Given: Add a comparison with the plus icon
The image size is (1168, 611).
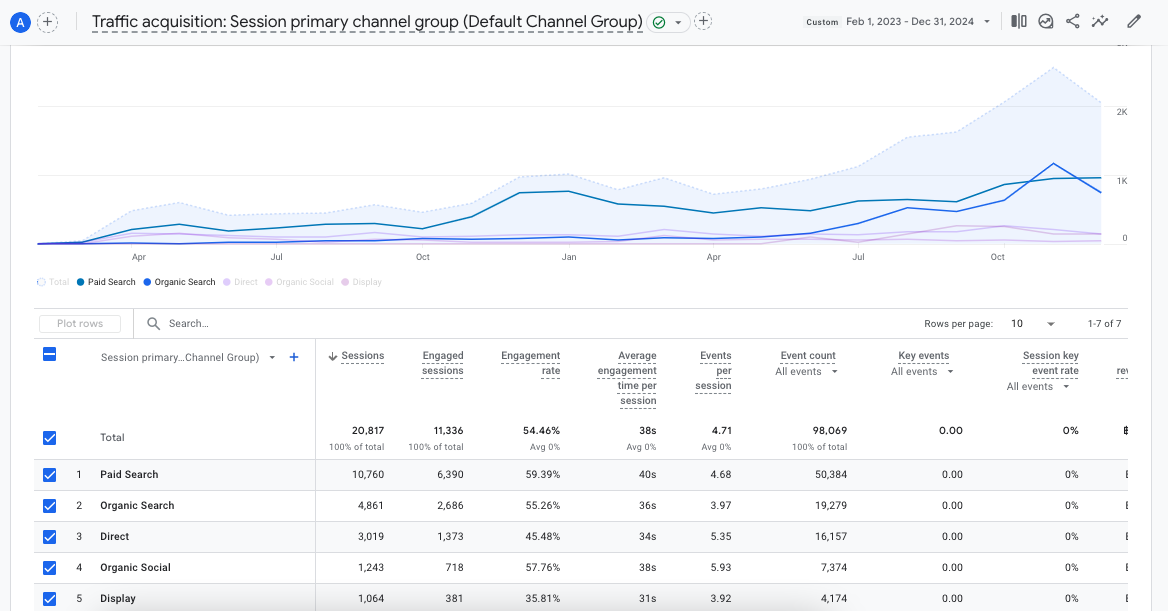Looking at the screenshot, I should tap(47, 22).
